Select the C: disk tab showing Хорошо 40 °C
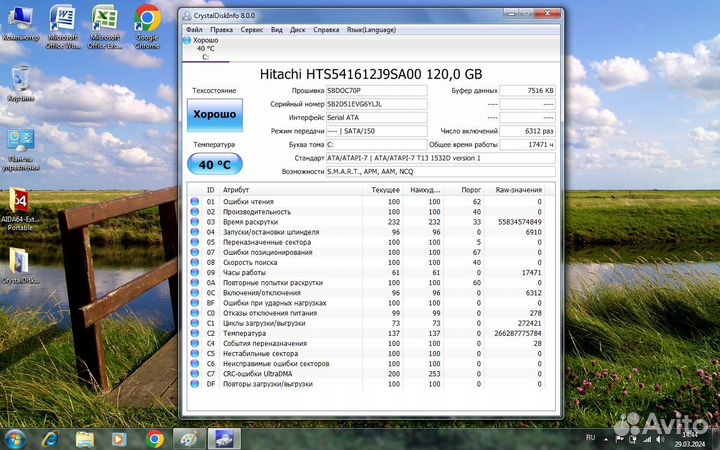 pyautogui.click(x=206, y=48)
